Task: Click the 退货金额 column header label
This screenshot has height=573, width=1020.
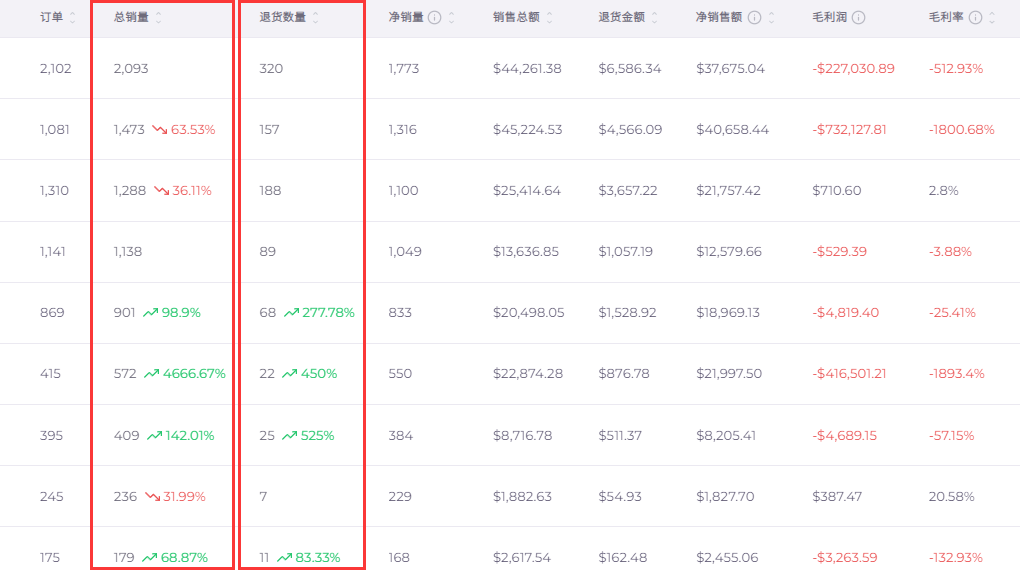Action: coord(622,18)
